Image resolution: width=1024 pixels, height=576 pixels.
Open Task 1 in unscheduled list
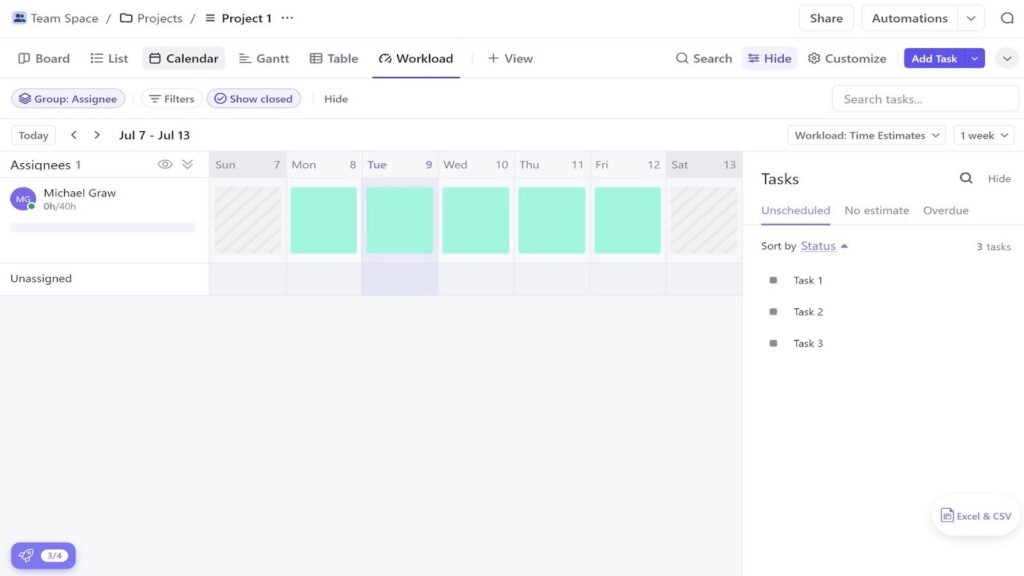(808, 280)
